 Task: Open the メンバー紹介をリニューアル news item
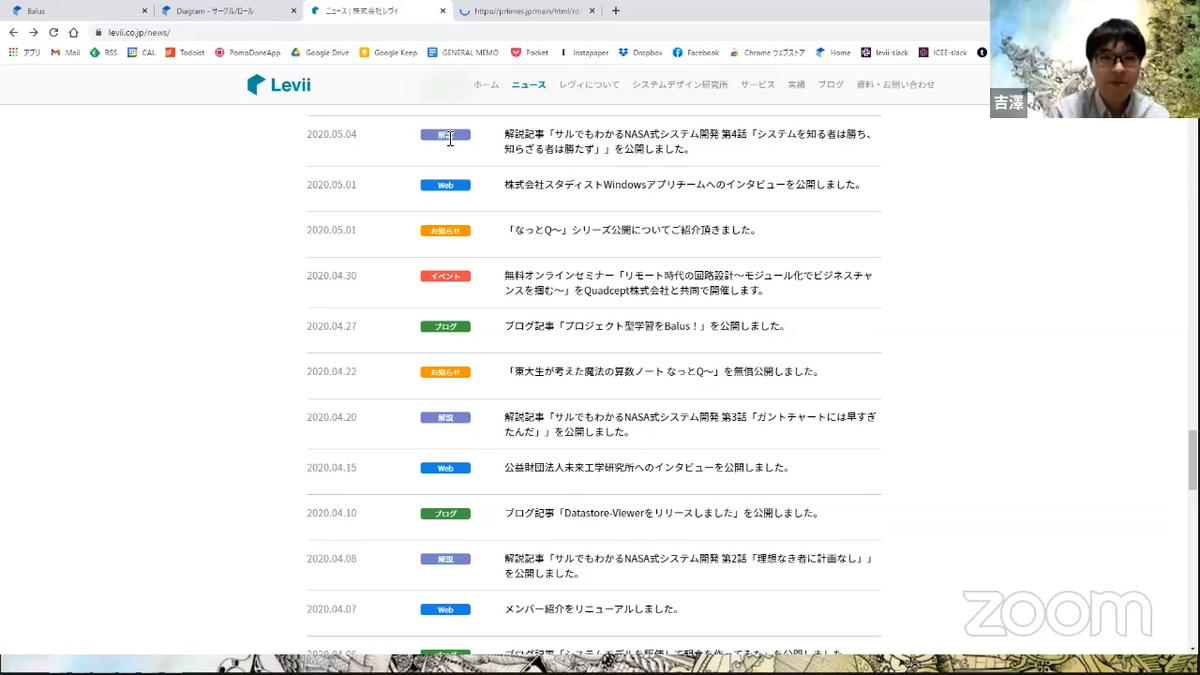click(x=592, y=609)
